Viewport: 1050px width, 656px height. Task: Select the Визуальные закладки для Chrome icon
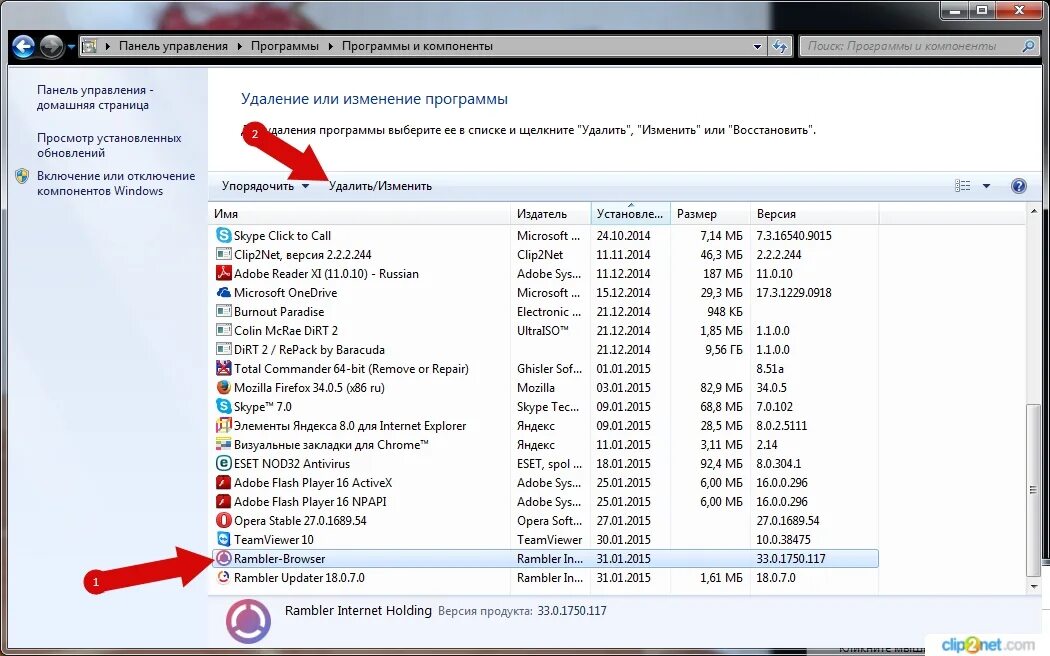pyautogui.click(x=224, y=444)
